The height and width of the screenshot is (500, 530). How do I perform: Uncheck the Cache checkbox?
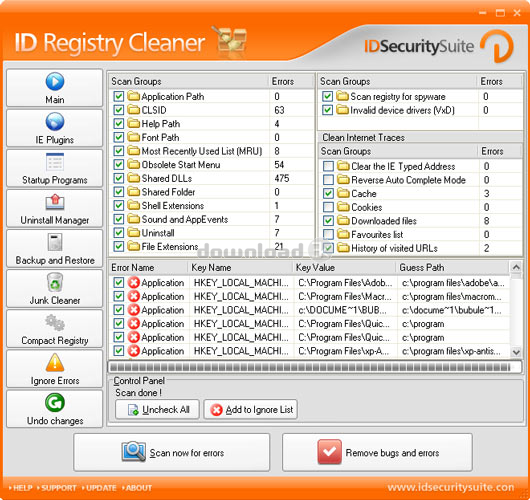pos(328,193)
